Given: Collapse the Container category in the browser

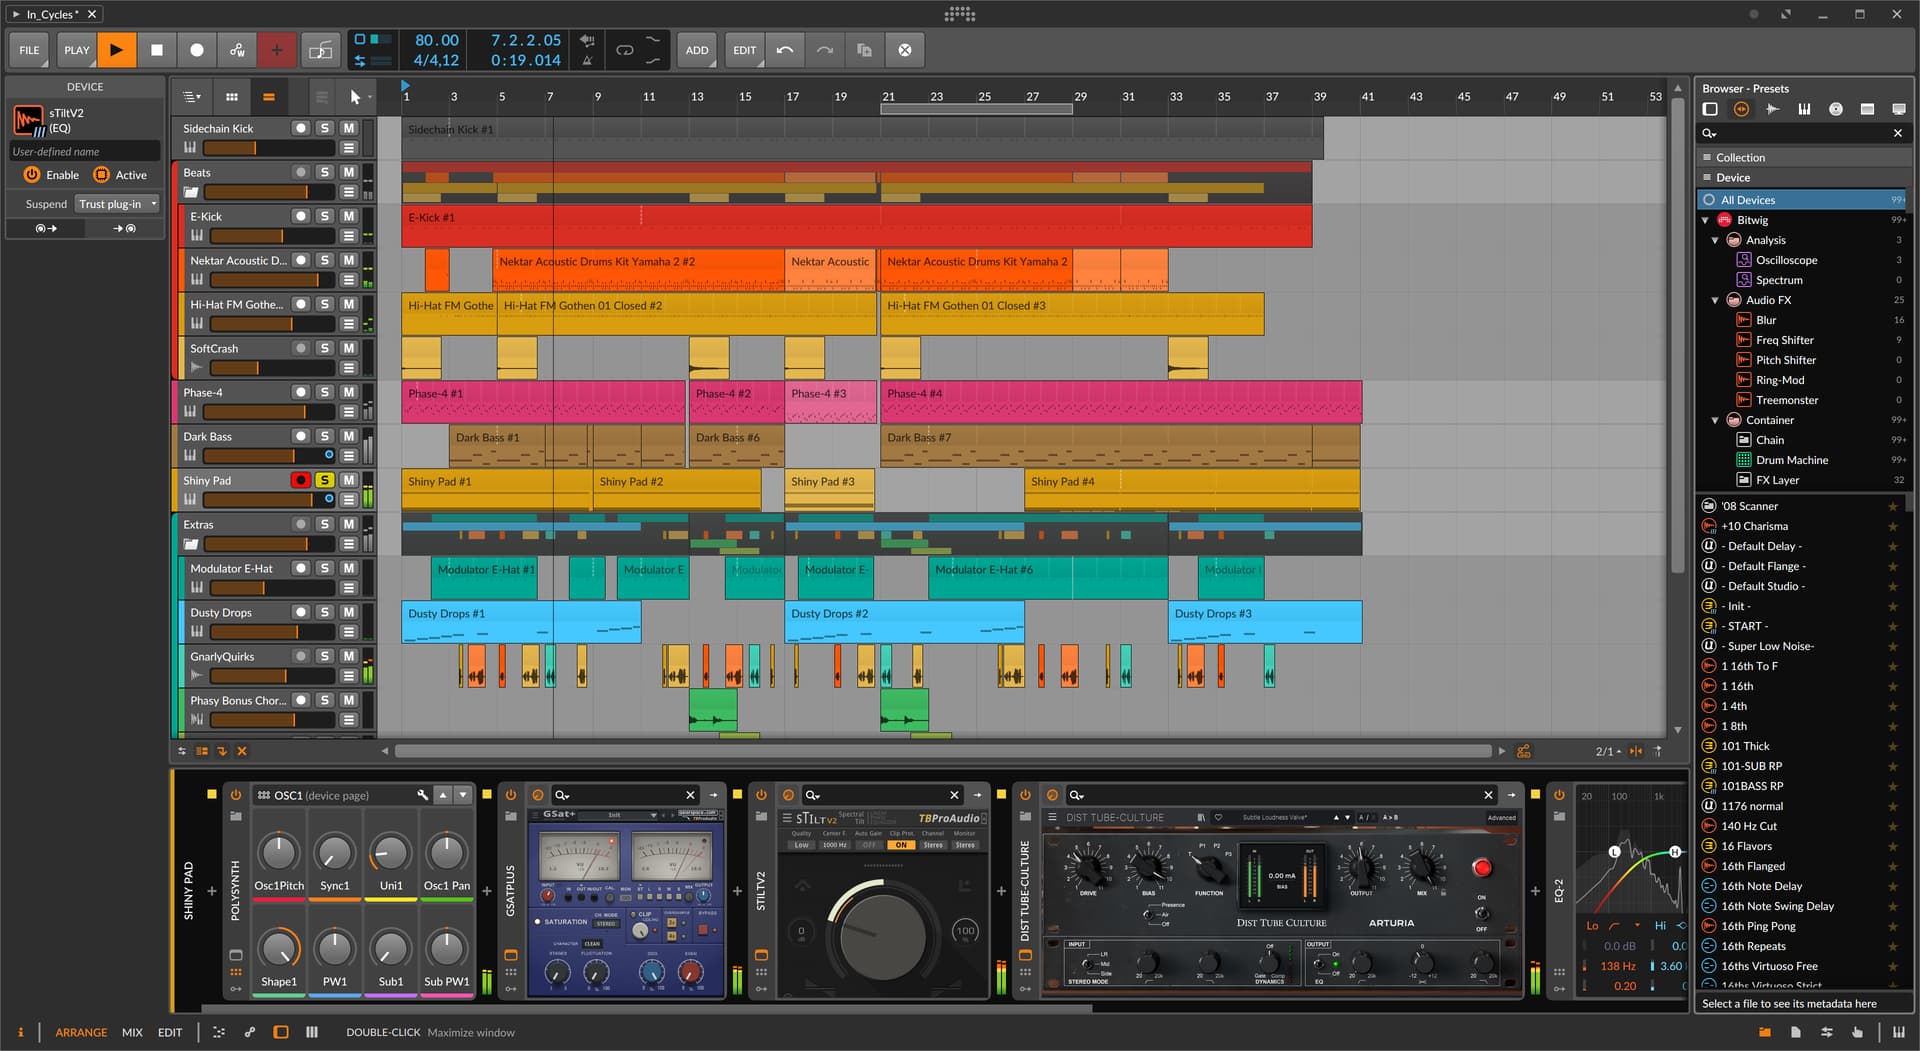Looking at the screenshot, I should 1715,420.
